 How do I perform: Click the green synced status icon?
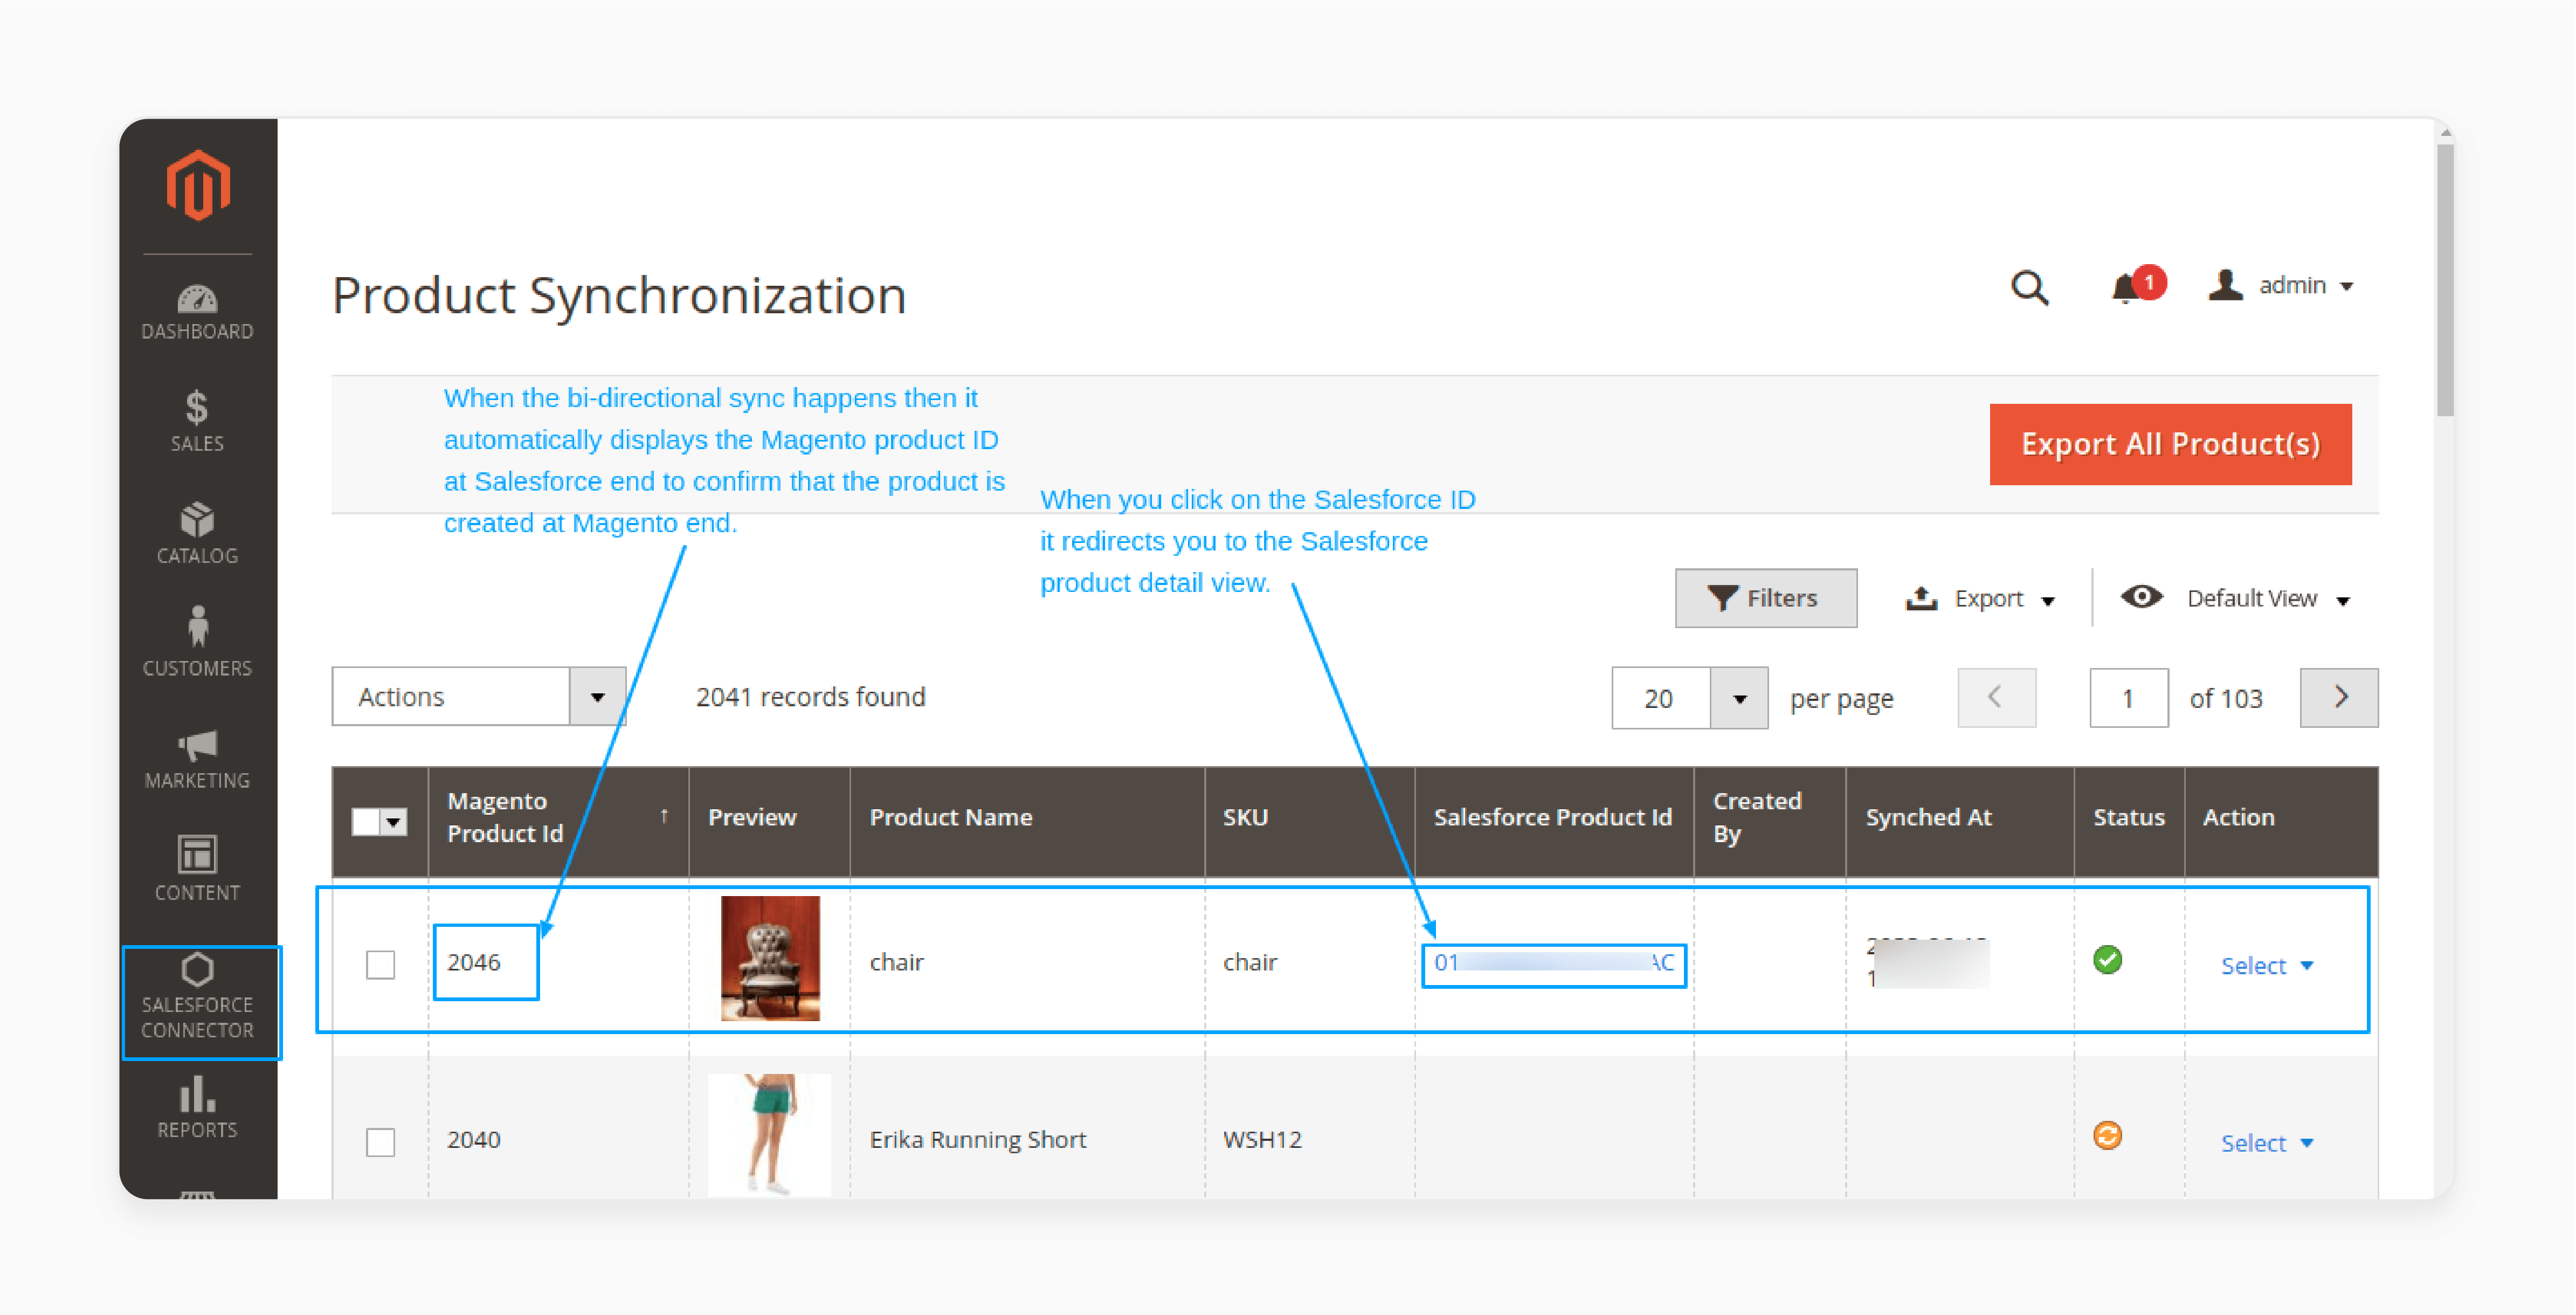(x=2107, y=960)
